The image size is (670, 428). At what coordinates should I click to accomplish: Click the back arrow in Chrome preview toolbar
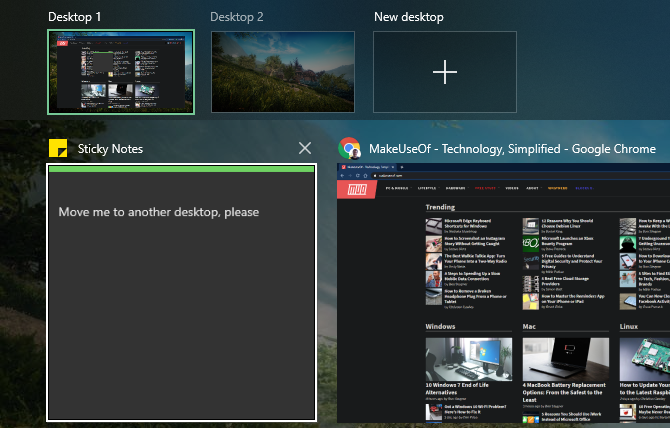click(x=342, y=176)
